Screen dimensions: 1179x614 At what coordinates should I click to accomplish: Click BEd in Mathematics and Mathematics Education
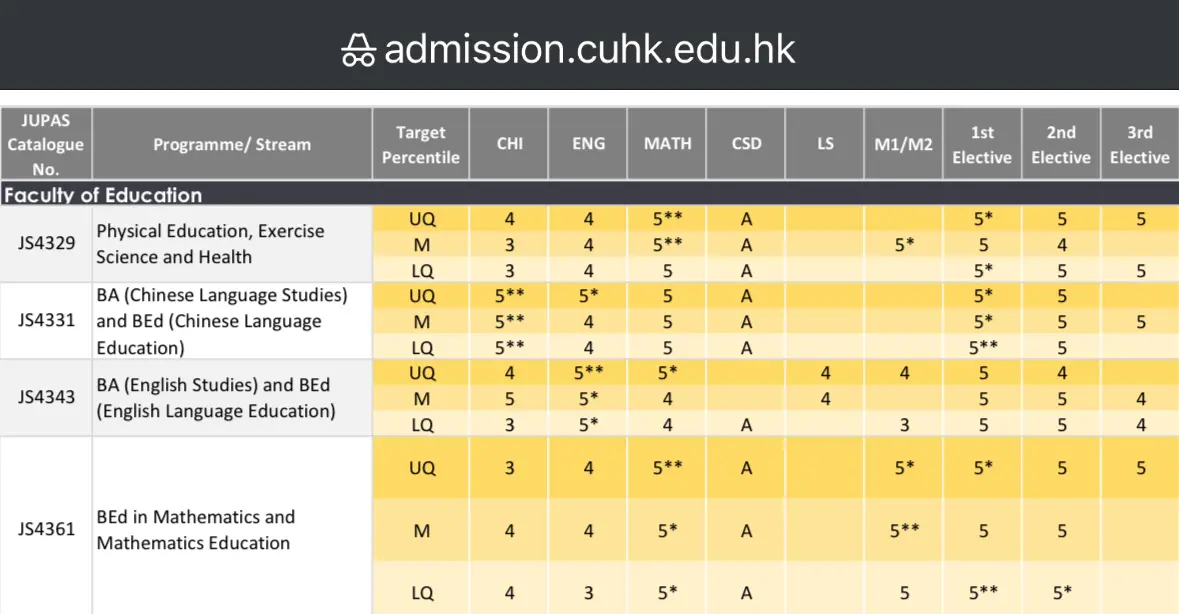(x=232, y=529)
